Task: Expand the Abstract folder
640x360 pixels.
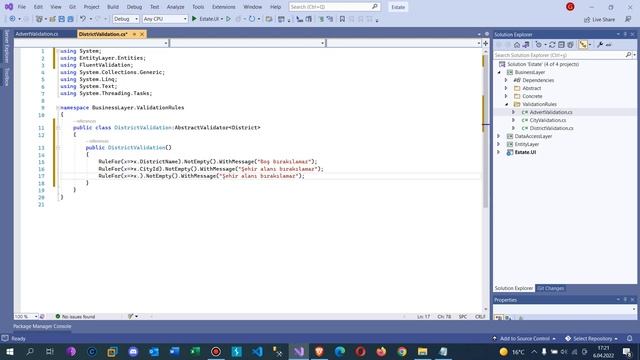Action: pos(506,88)
